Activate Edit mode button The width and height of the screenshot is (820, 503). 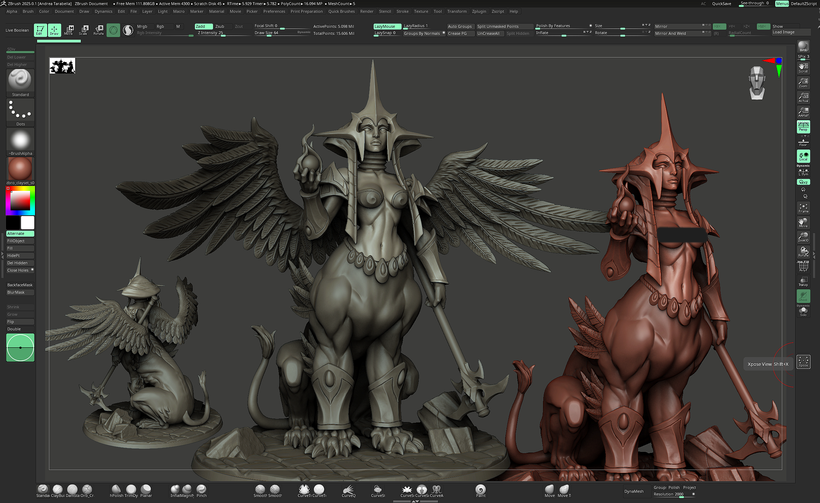point(40,30)
